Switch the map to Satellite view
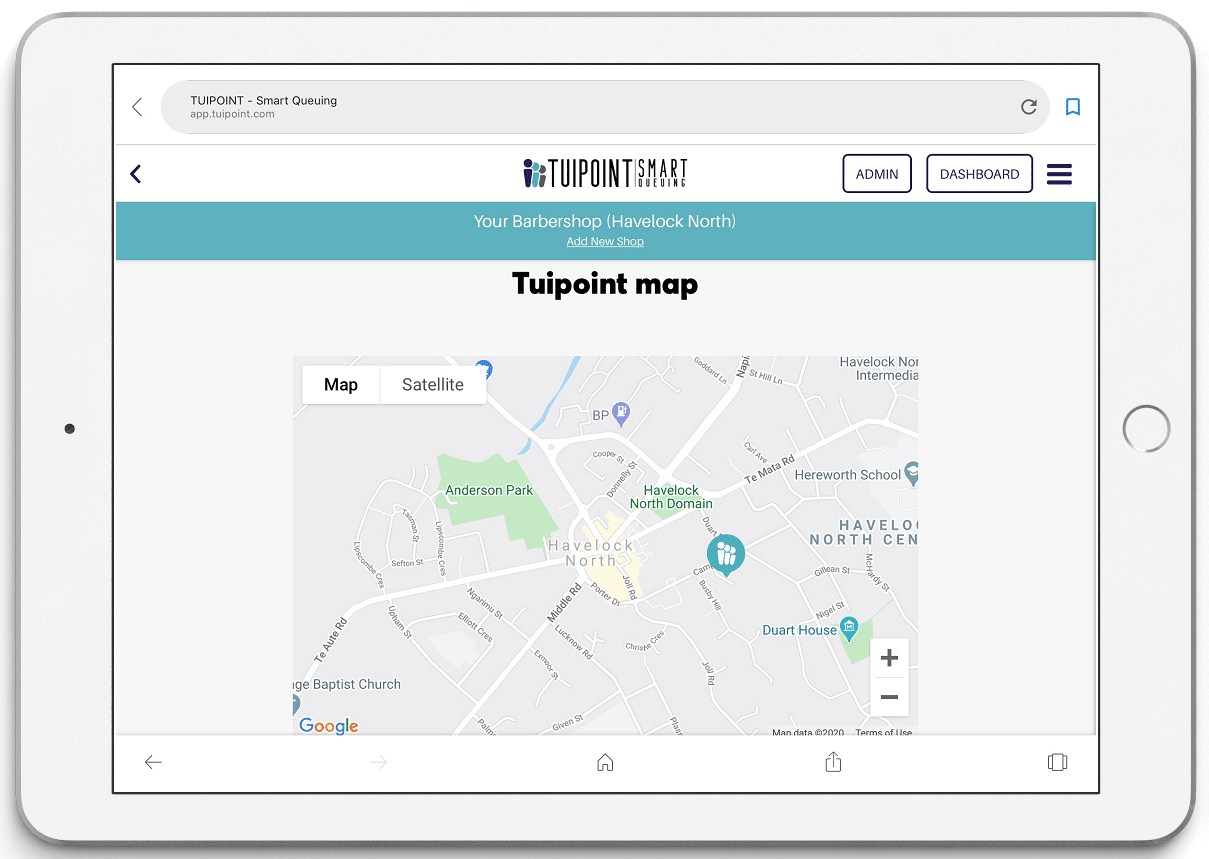 click(433, 385)
